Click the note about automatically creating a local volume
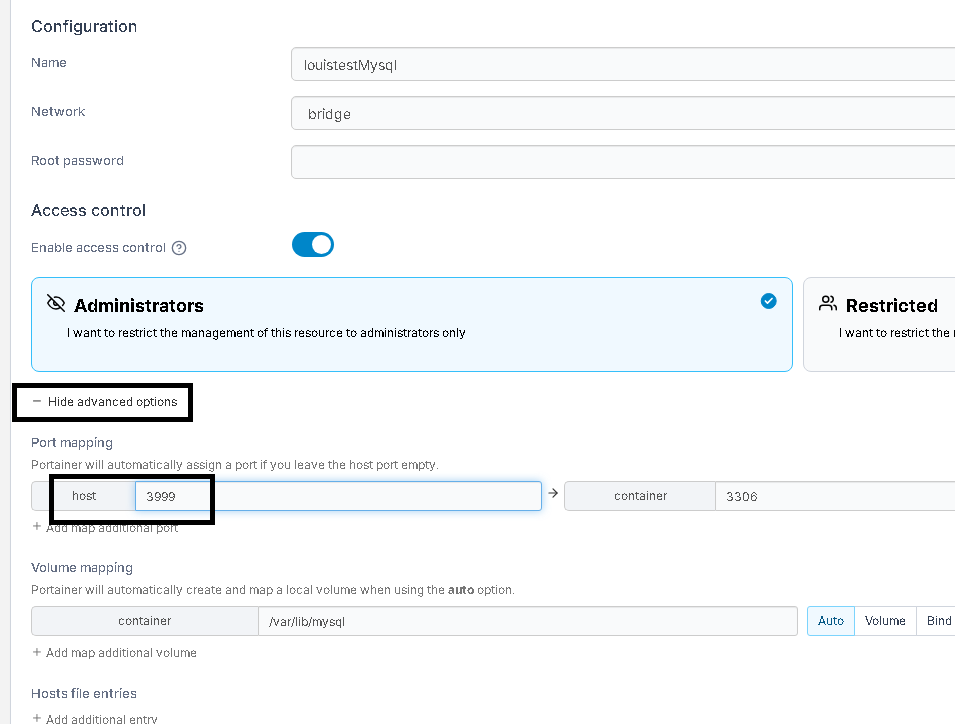 [273, 589]
